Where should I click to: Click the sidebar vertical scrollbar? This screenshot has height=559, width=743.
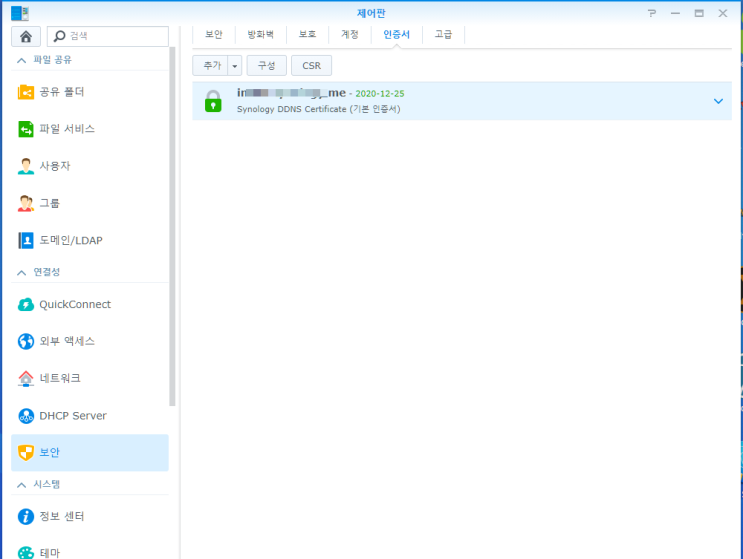pos(172,226)
